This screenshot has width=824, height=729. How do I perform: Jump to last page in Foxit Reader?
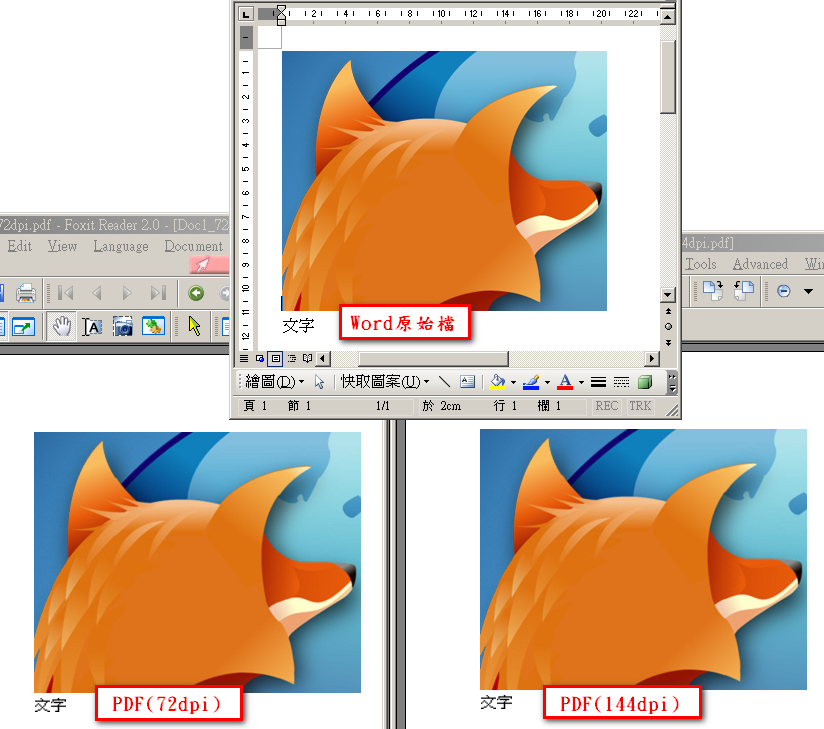(158, 293)
